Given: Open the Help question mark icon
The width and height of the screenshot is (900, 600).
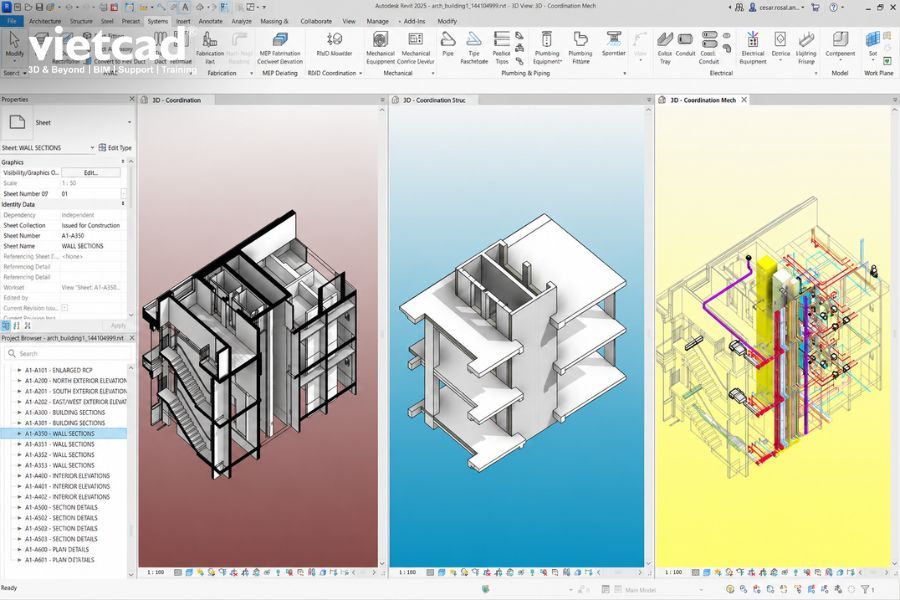Looking at the screenshot, I should 833,7.
